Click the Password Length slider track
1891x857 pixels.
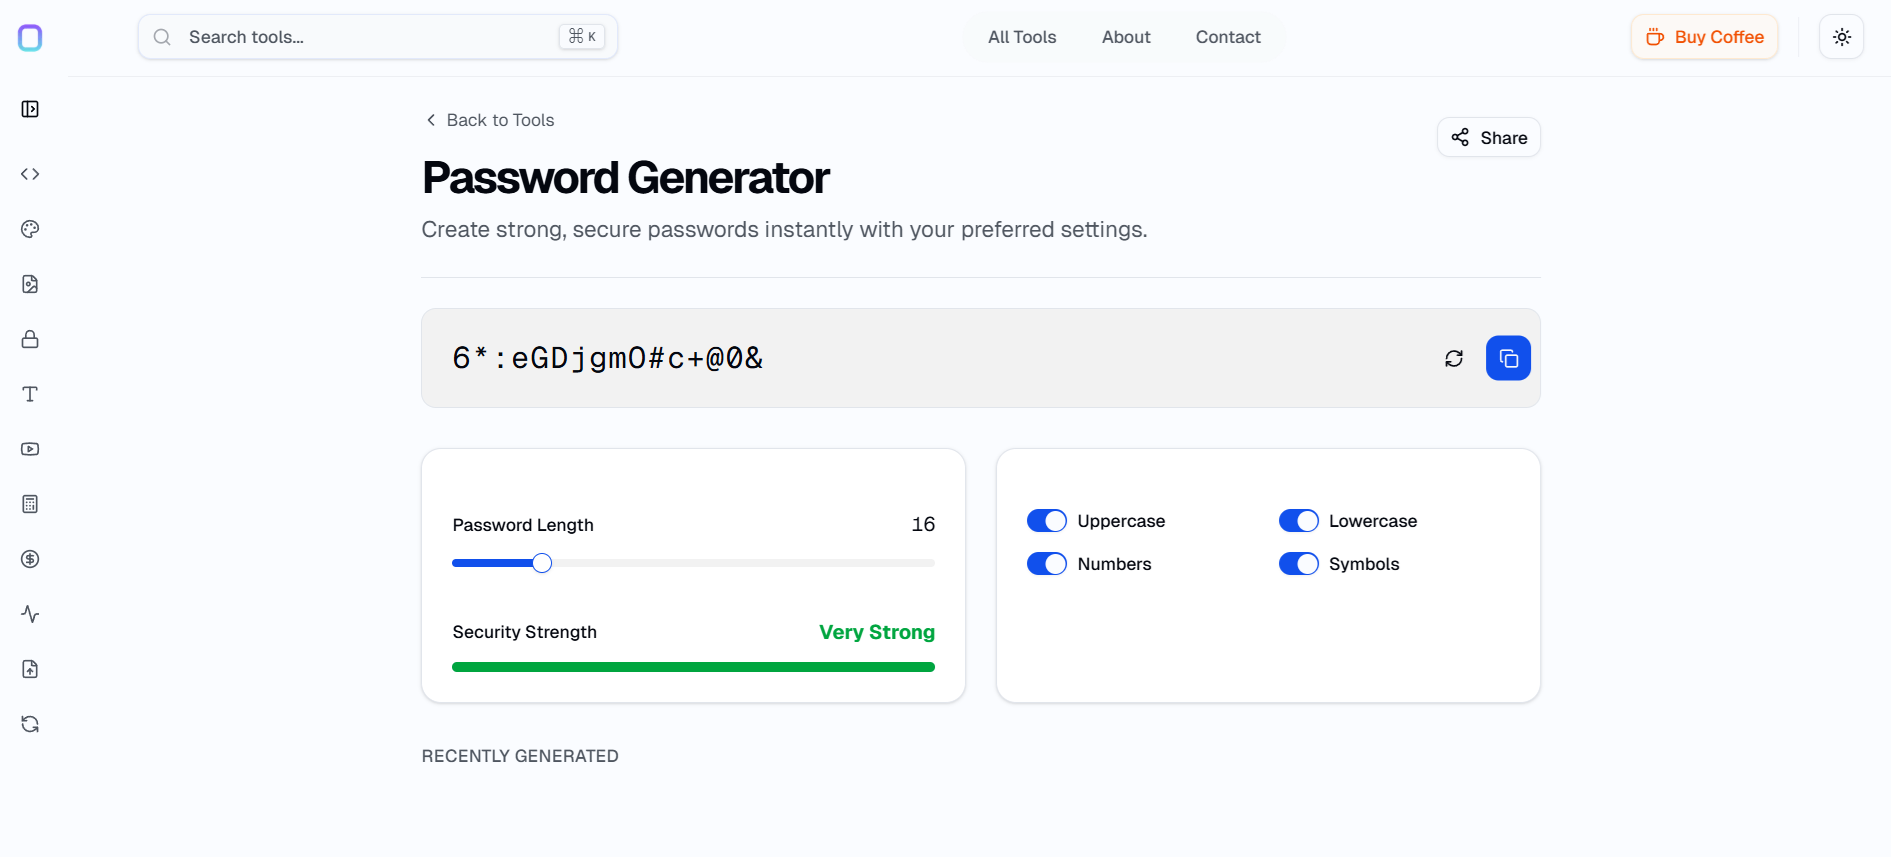pos(693,563)
